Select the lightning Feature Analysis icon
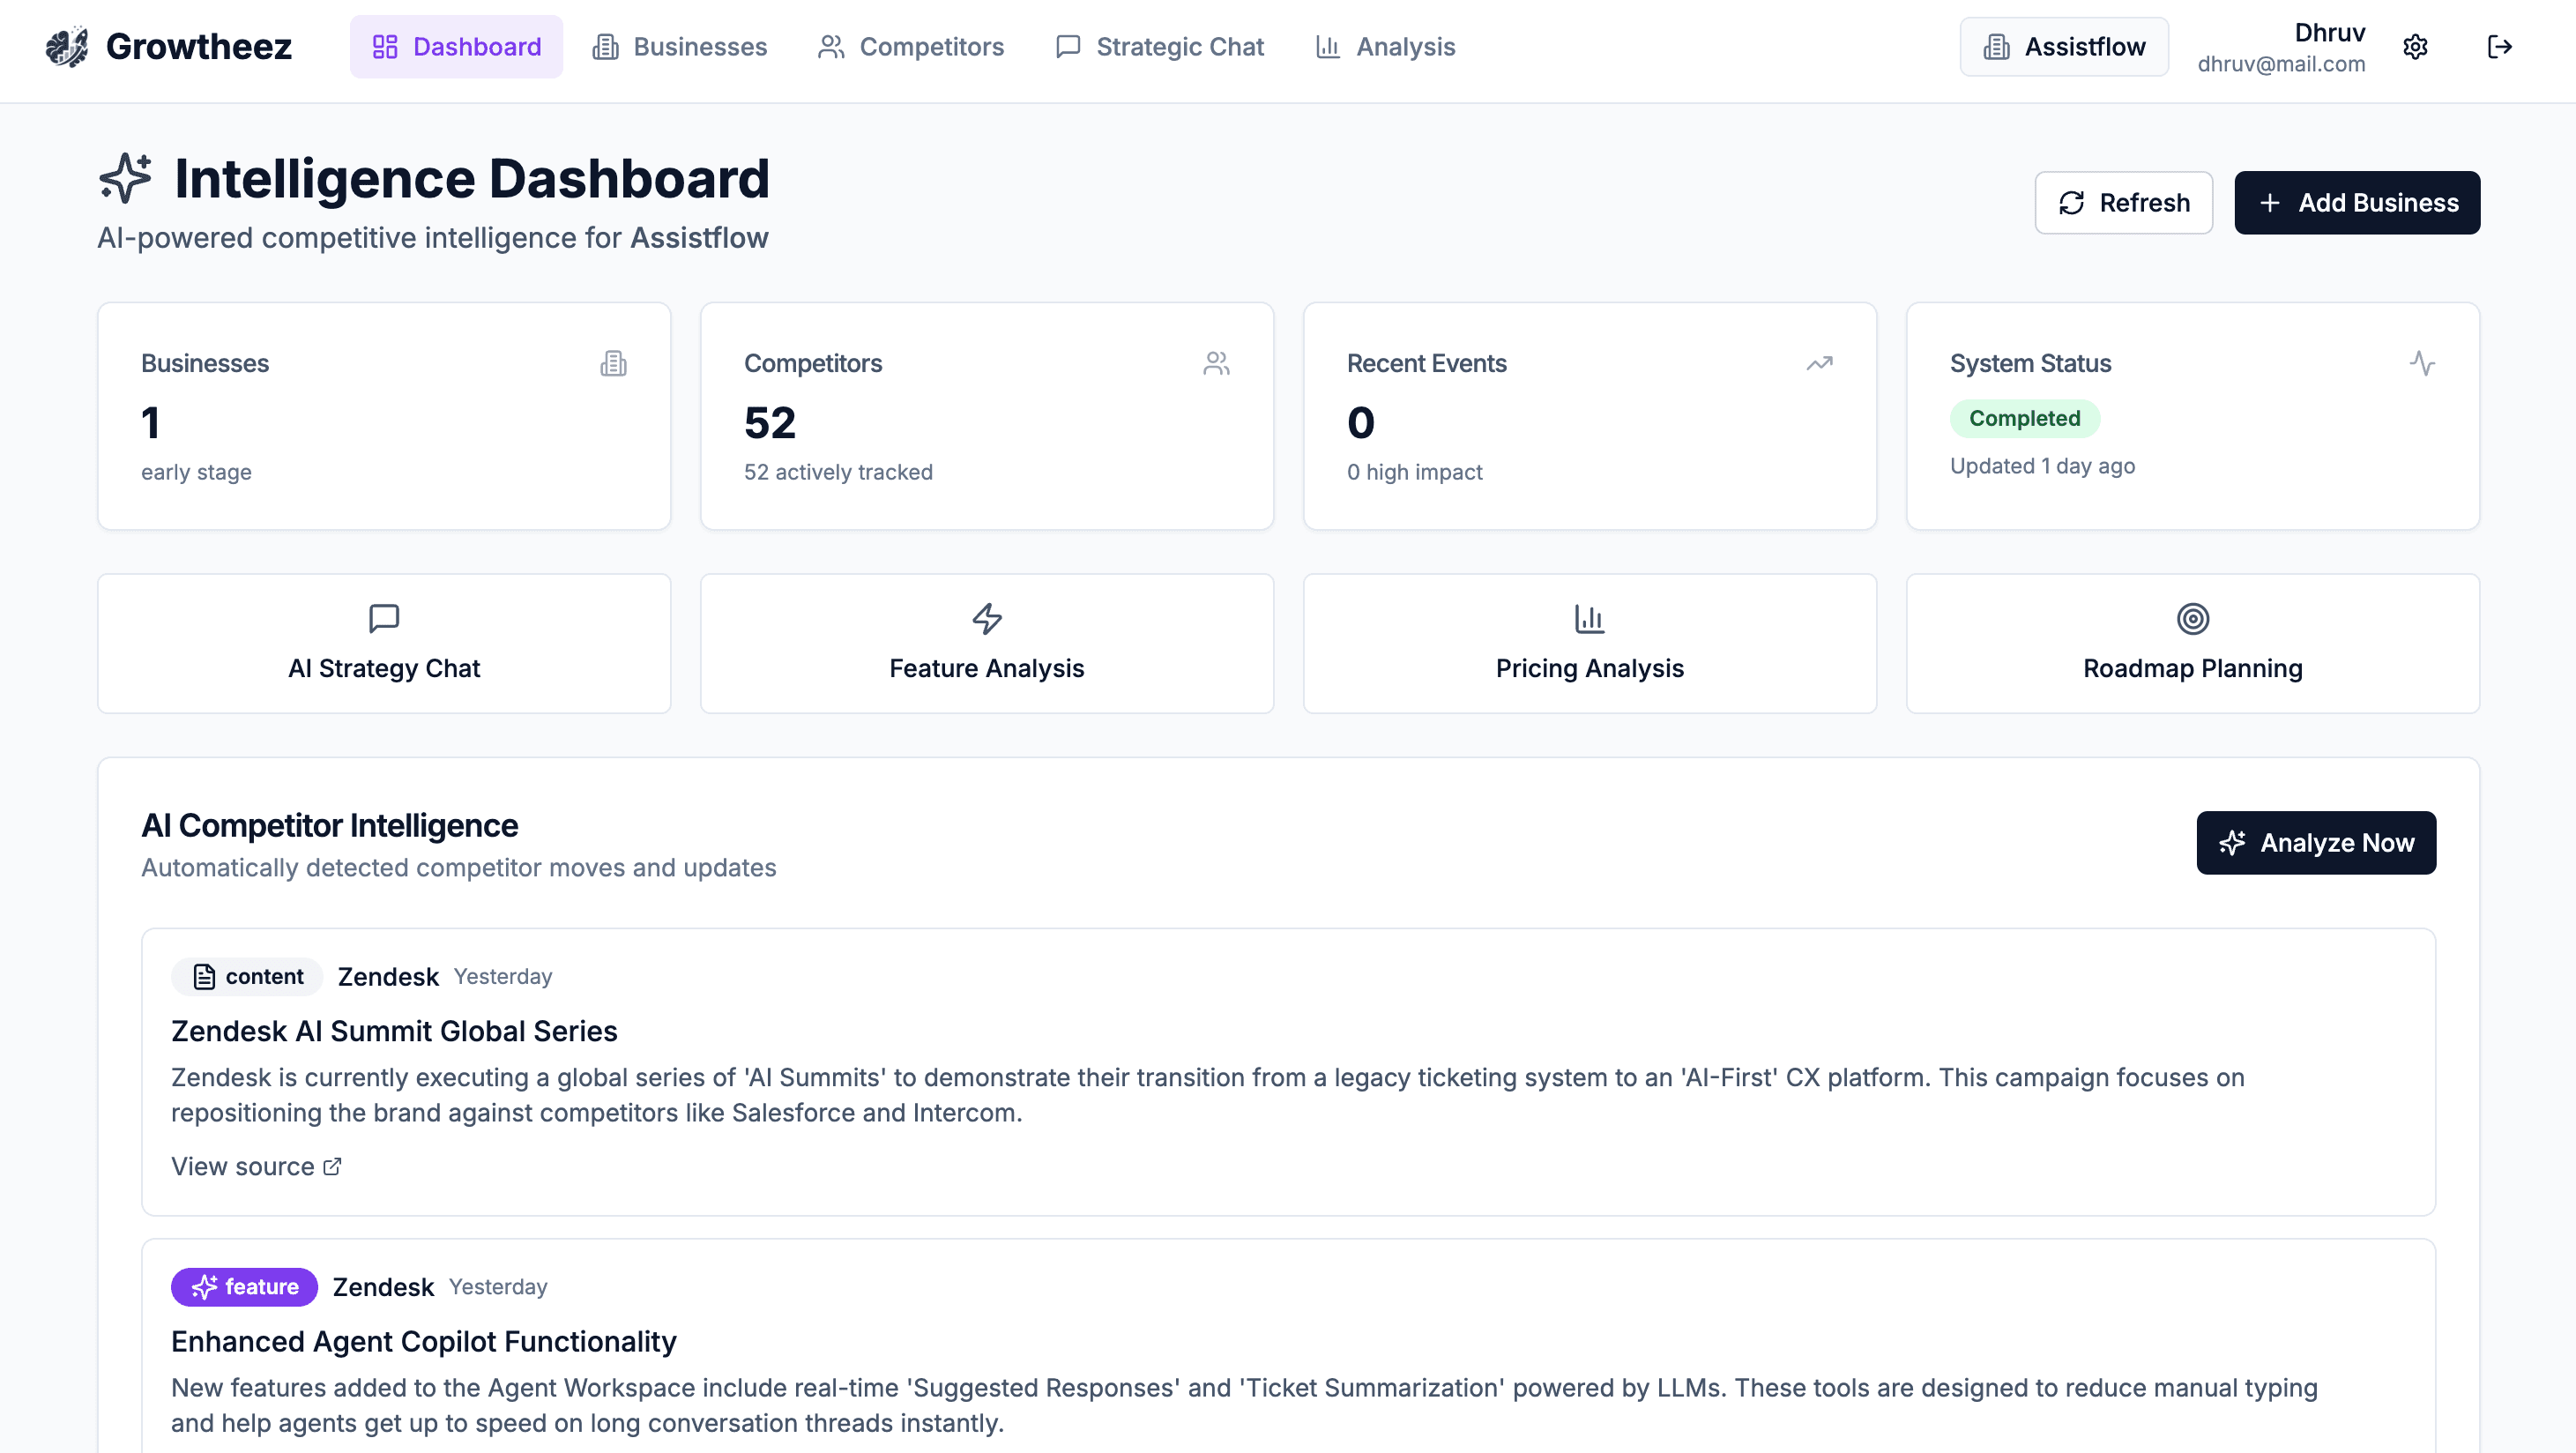 (x=986, y=619)
